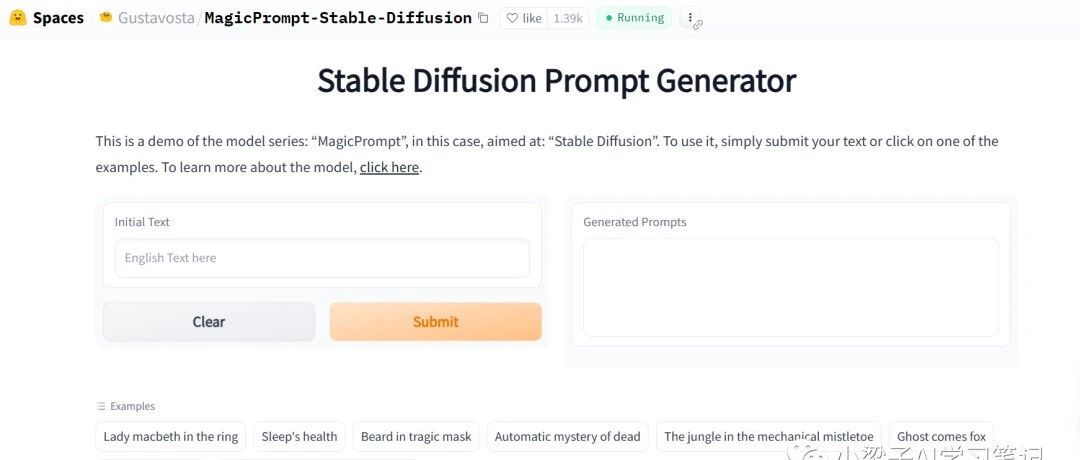Select example "Lady macbeth in the ring"
The height and width of the screenshot is (460, 1080).
coord(171,437)
